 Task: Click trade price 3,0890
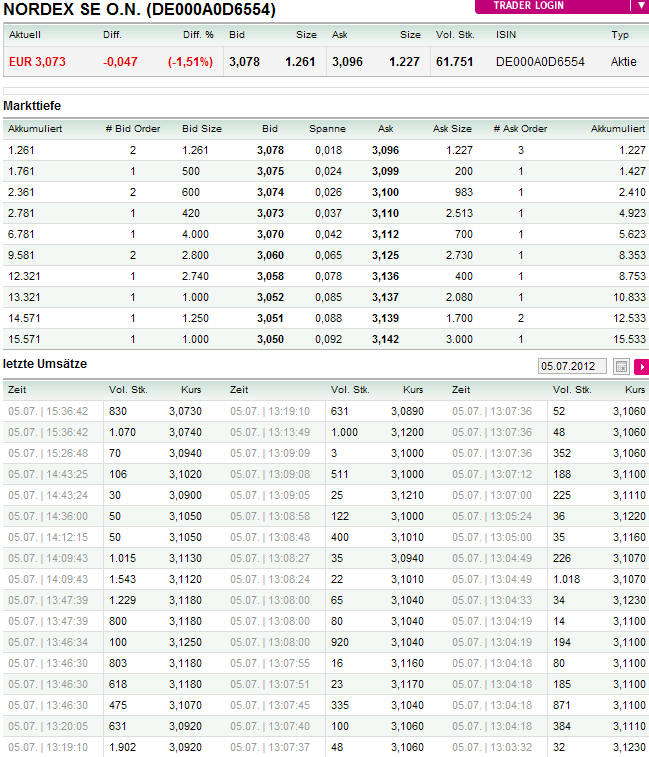(408, 411)
